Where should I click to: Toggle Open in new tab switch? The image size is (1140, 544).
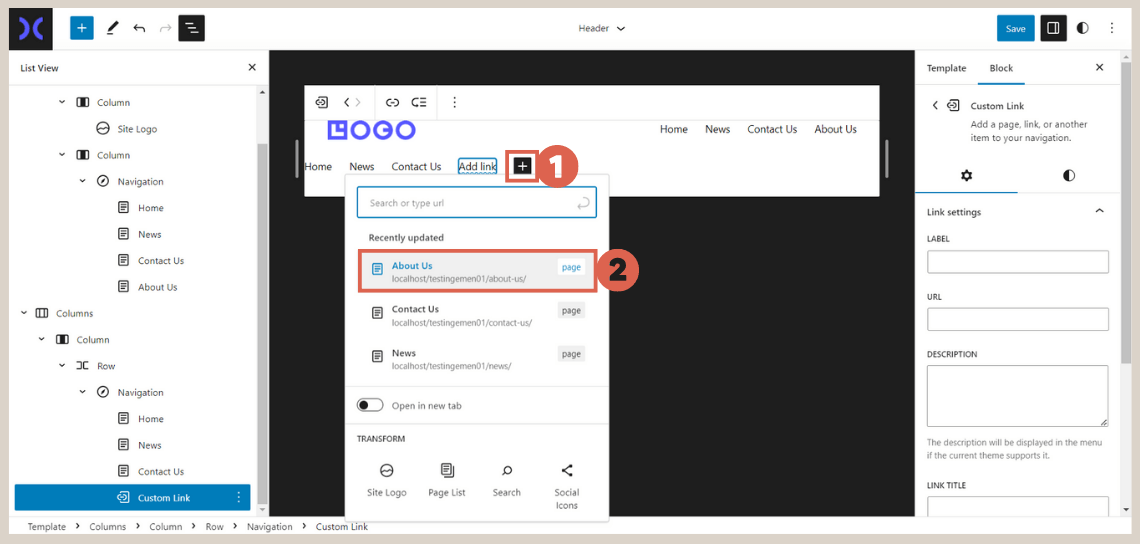pyautogui.click(x=370, y=405)
